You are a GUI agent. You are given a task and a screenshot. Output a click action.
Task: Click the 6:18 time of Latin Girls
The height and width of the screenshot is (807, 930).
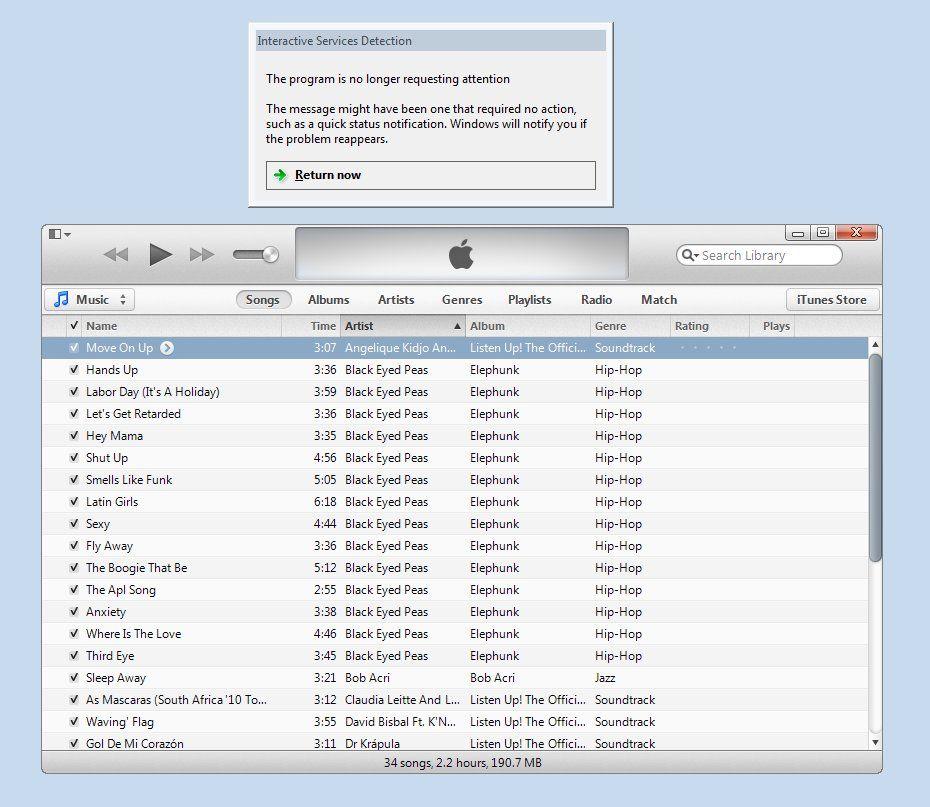click(325, 502)
